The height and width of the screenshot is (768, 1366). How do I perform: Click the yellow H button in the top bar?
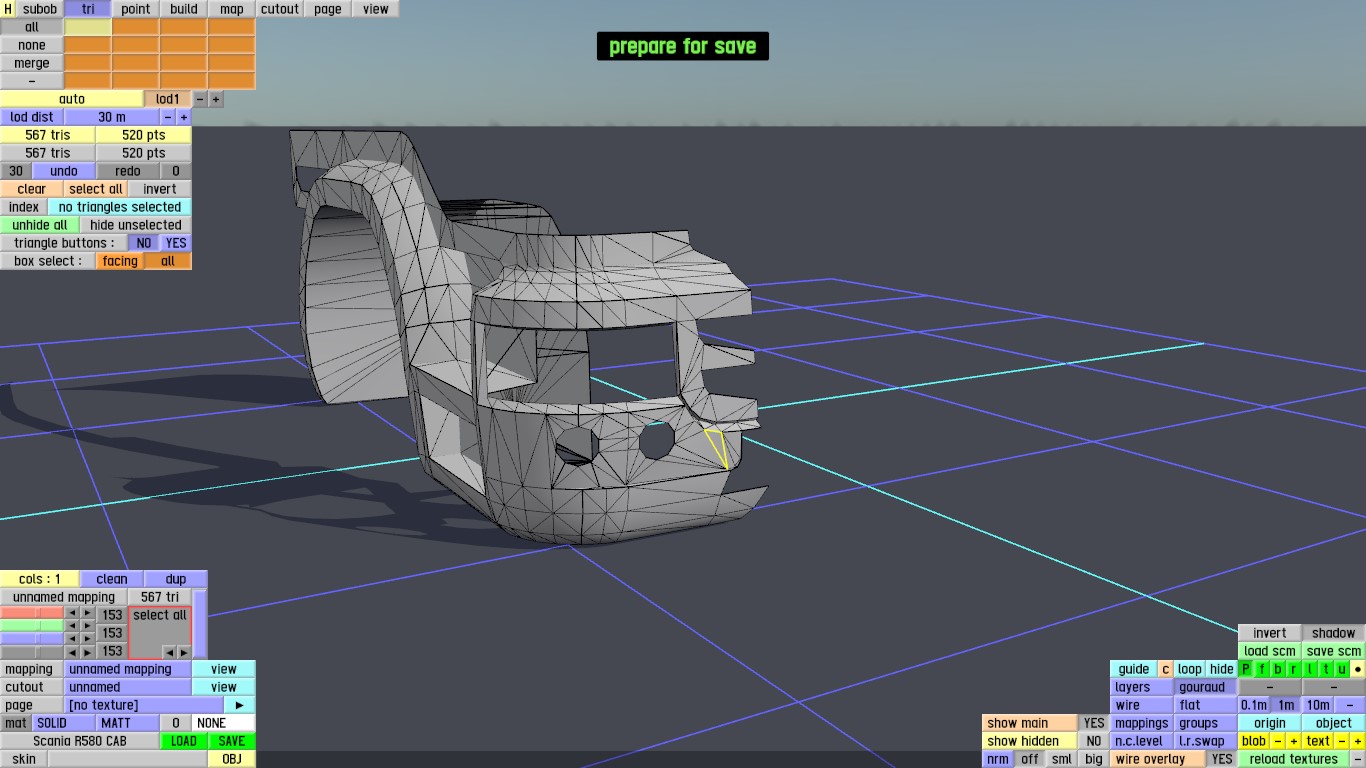[x=8, y=9]
